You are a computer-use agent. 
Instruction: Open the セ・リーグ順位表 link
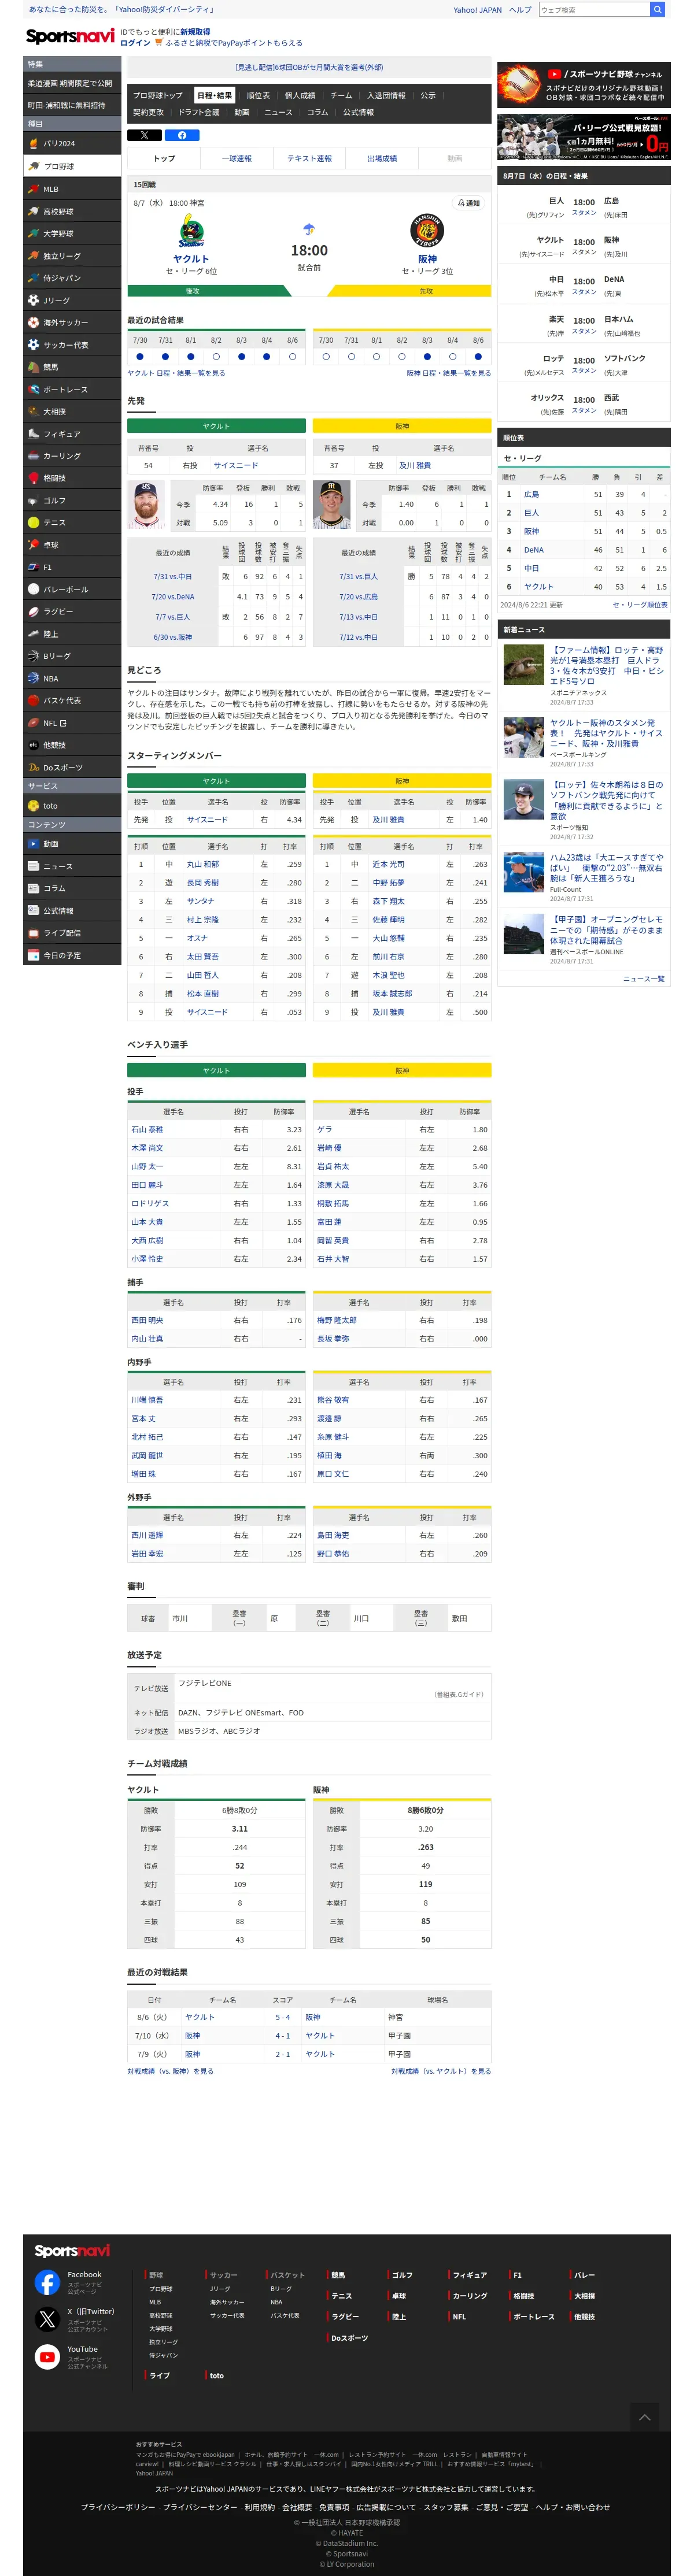(x=639, y=605)
